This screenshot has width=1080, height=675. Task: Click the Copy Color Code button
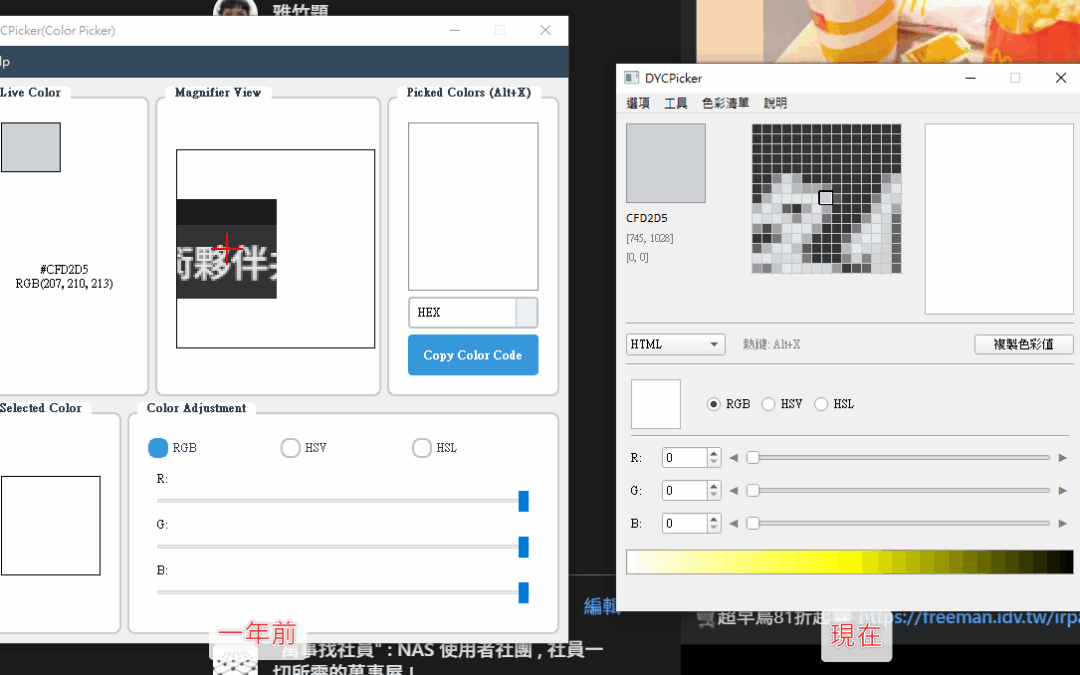tap(473, 354)
